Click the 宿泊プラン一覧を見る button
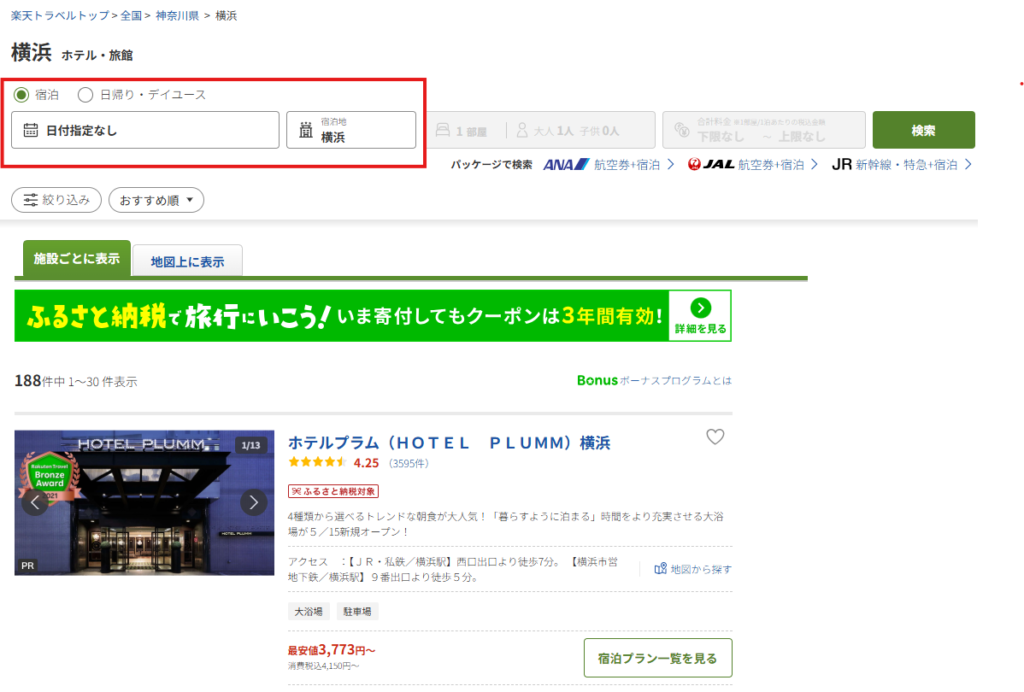Viewport: 1024px width, 692px height. tap(657, 658)
